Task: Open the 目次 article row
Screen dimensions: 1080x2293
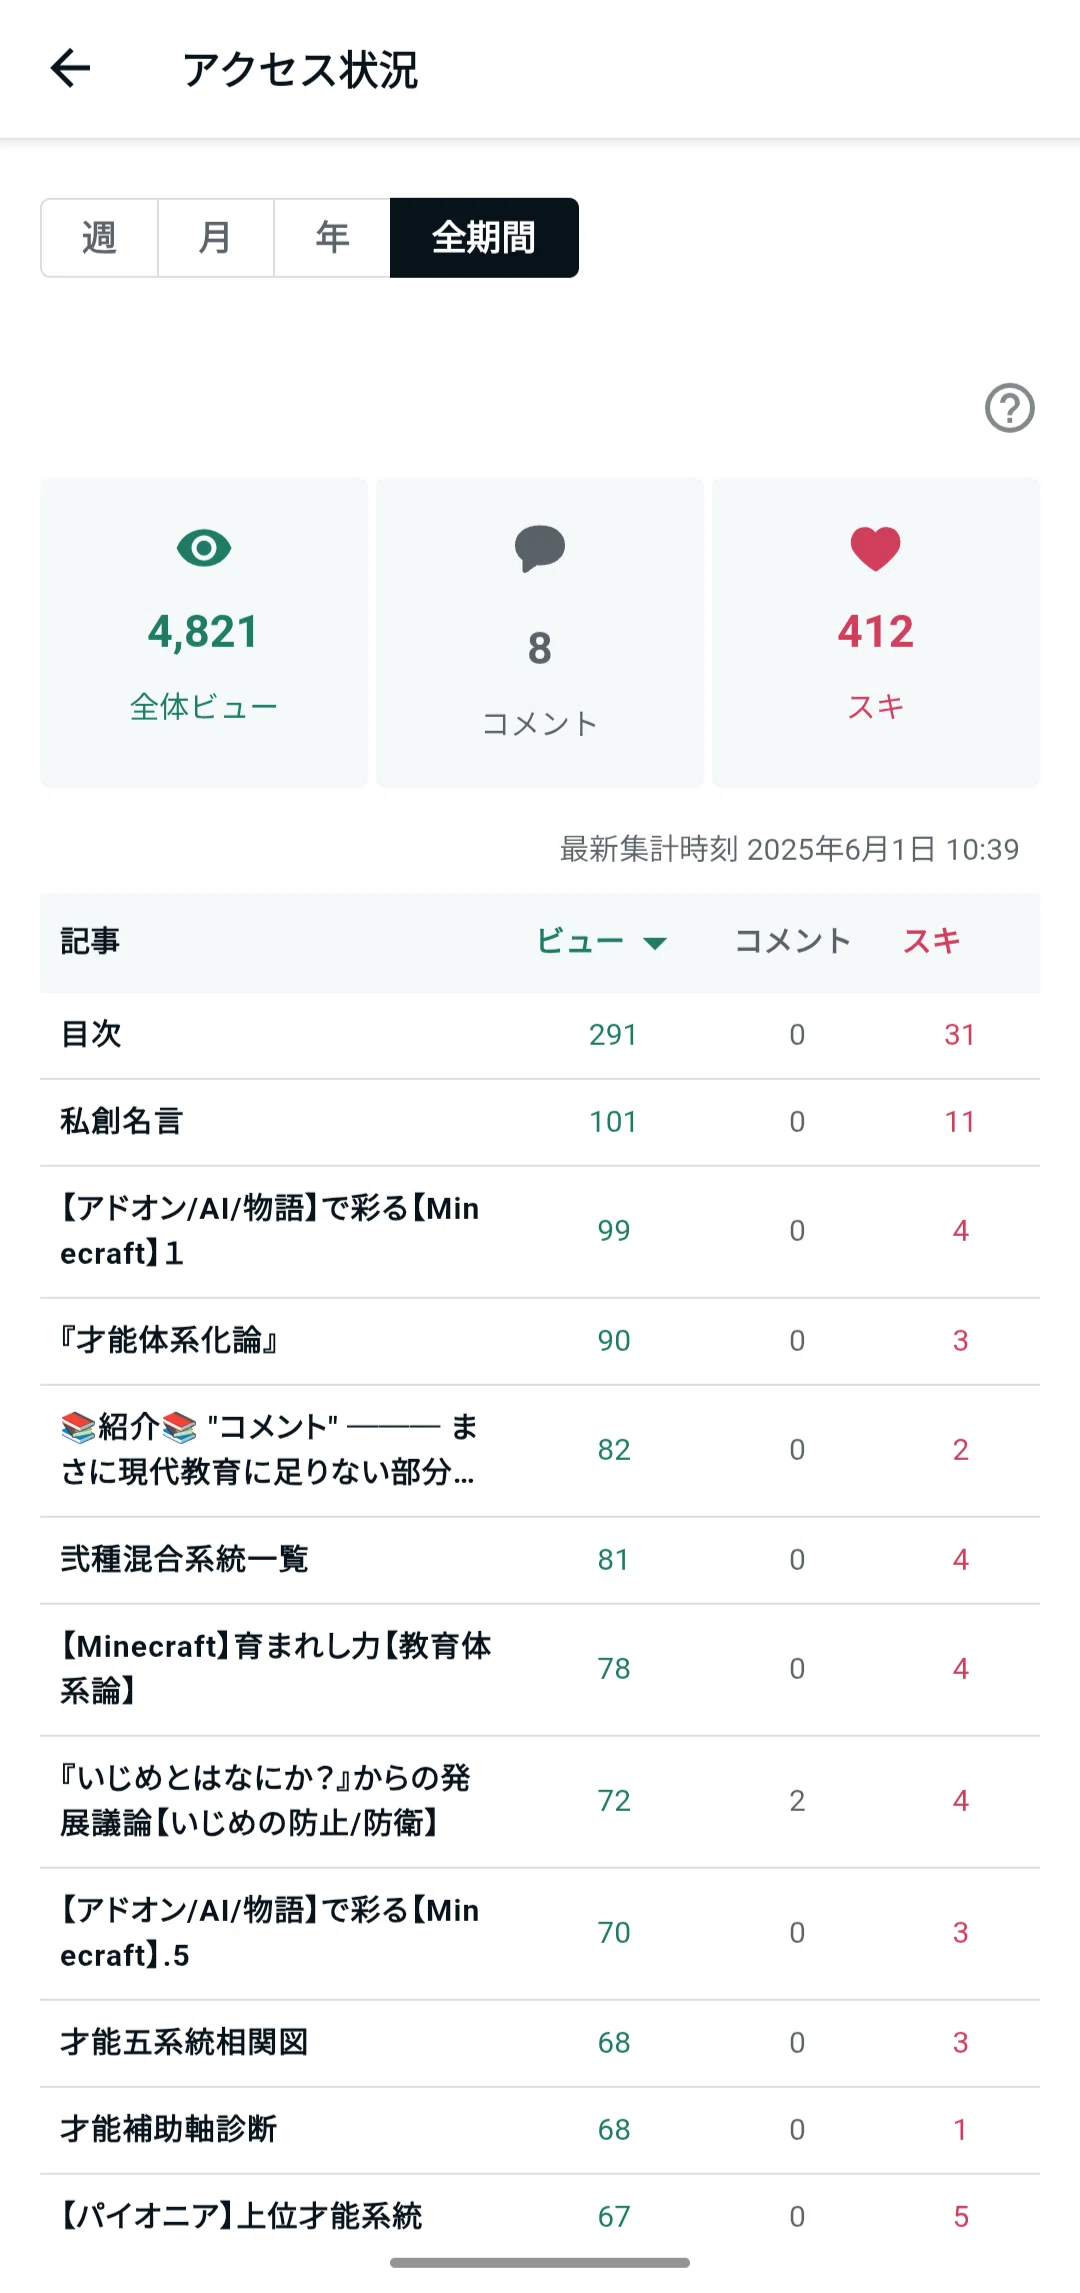Action: coord(540,1035)
